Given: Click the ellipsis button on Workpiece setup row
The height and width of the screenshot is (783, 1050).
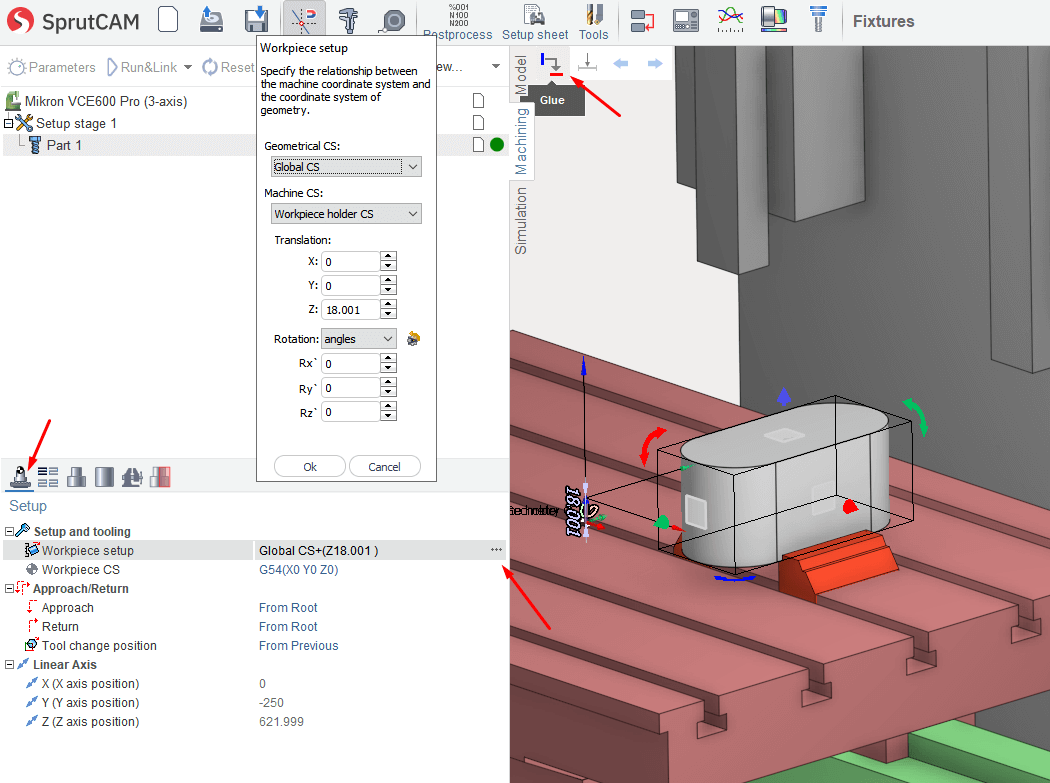Looking at the screenshot, I should tap(496, 550).
